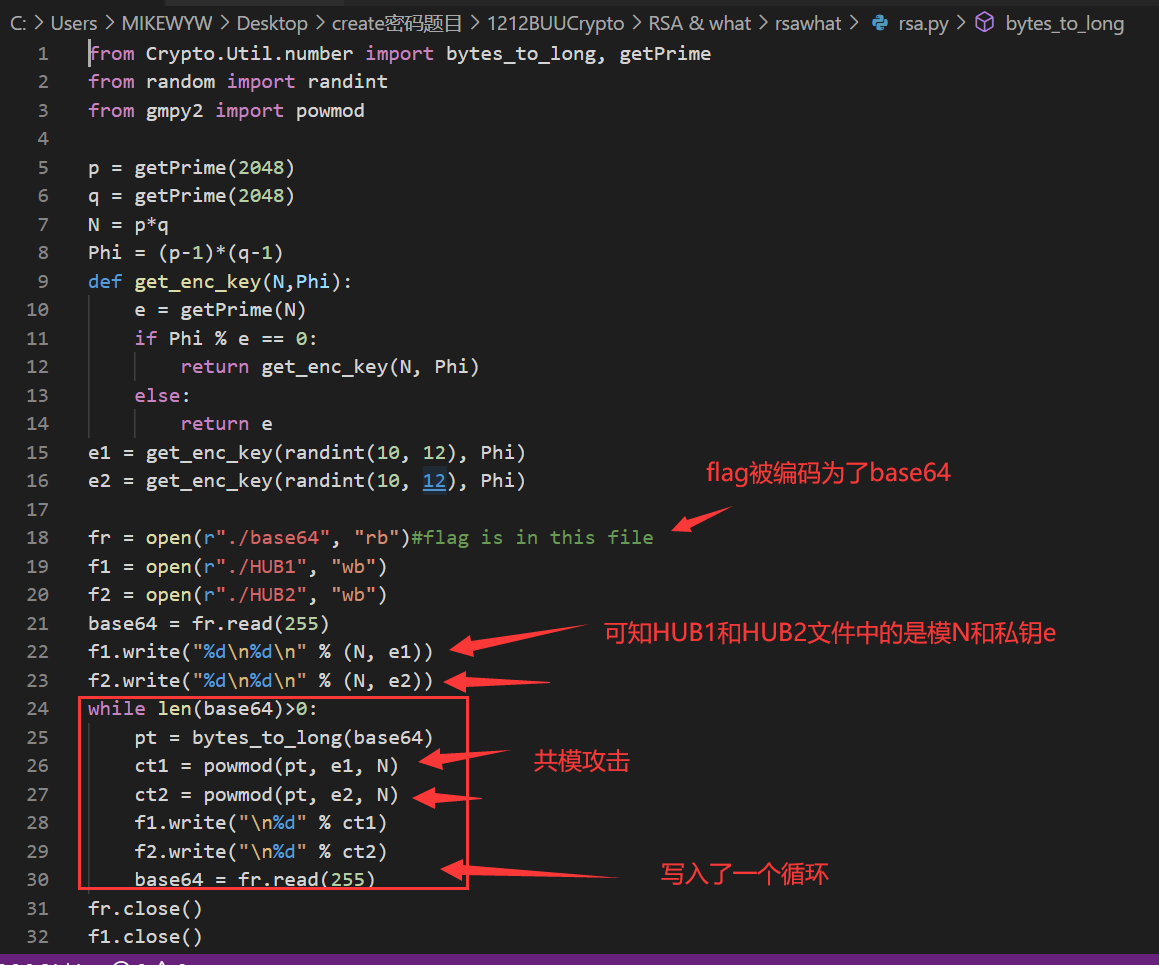Screen dimensions: 1159x965
Task: Click the 'else:' keyword on line 13
Action: [x=163, y=395]
